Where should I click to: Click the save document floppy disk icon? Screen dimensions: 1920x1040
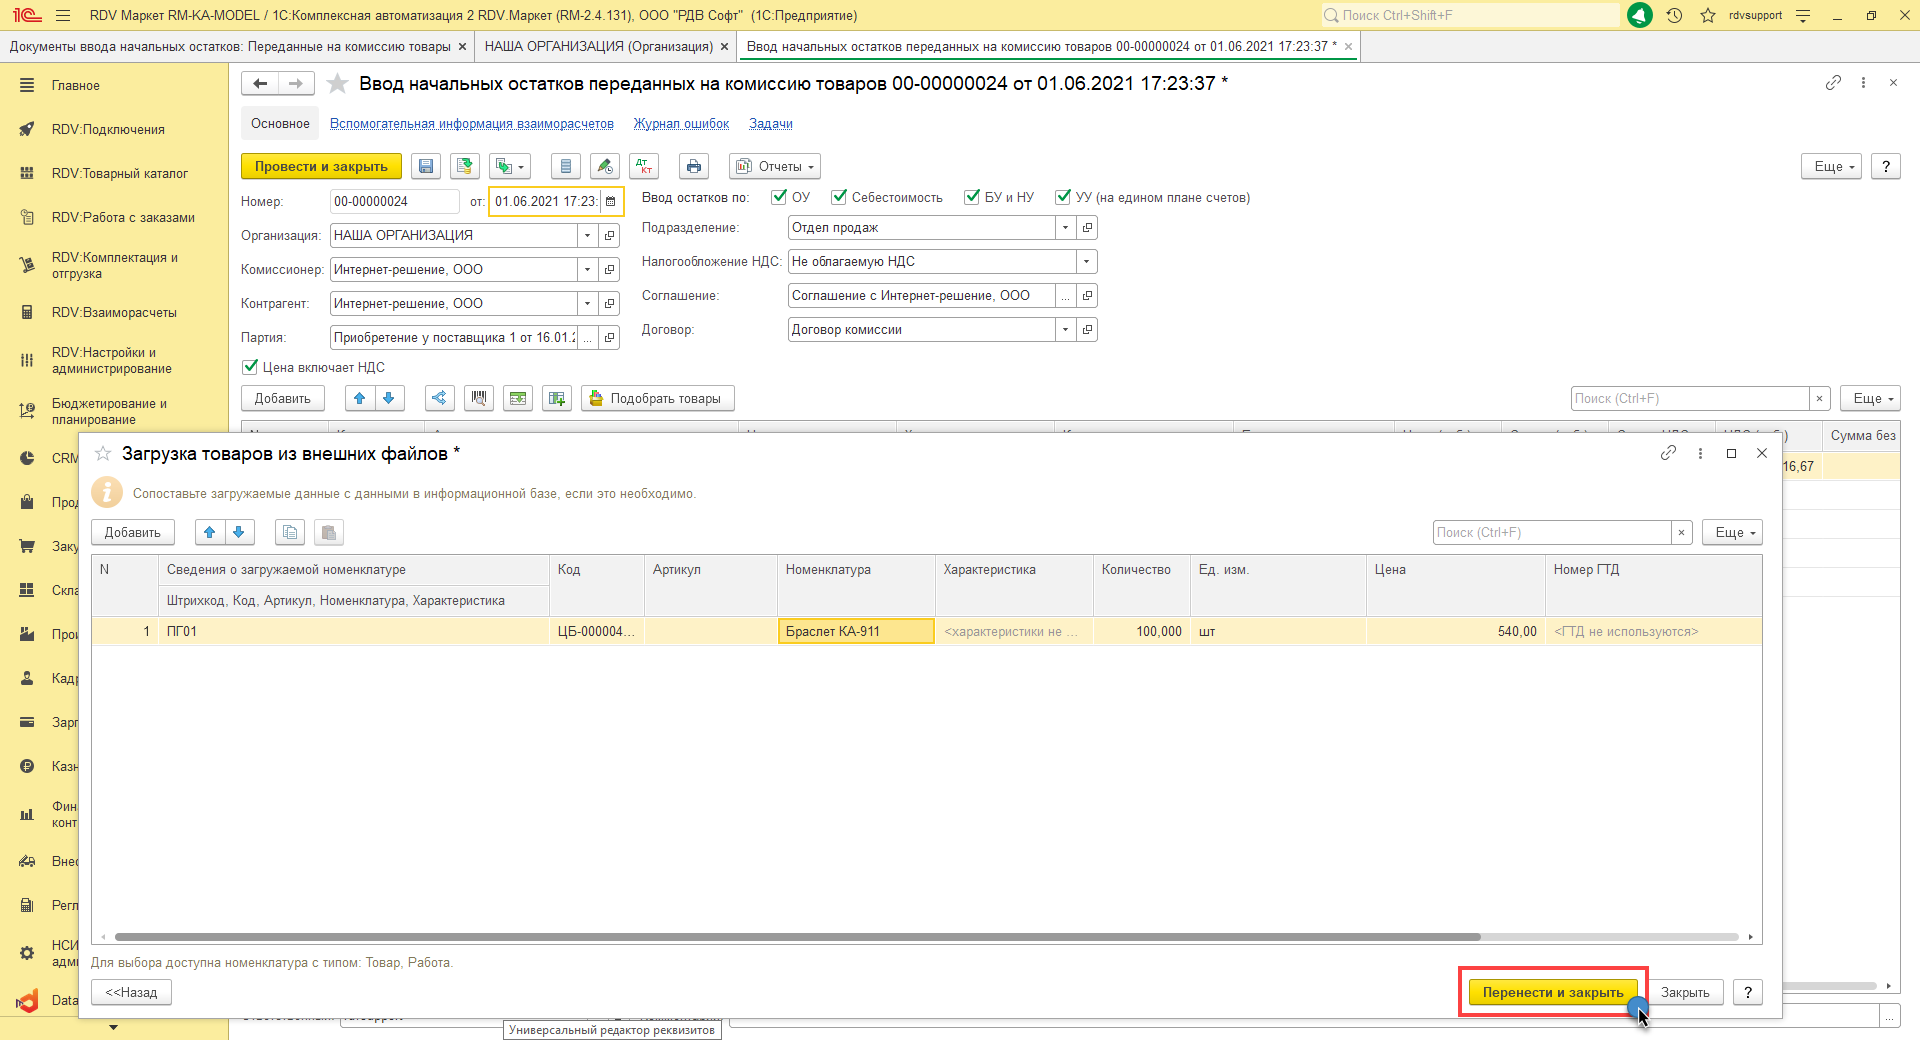tap(426, 167)
